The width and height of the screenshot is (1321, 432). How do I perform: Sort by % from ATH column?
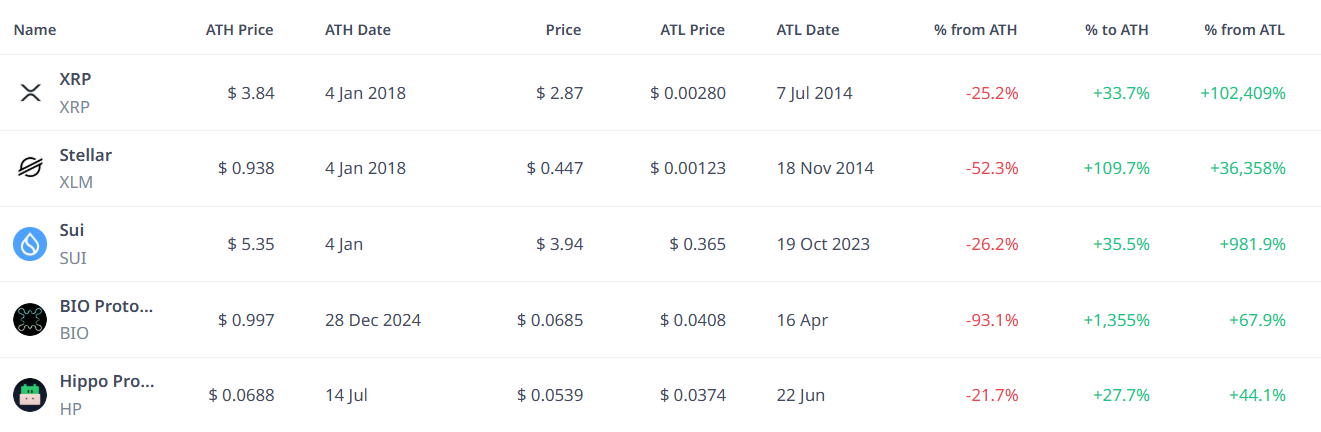(x=976, y=30)
